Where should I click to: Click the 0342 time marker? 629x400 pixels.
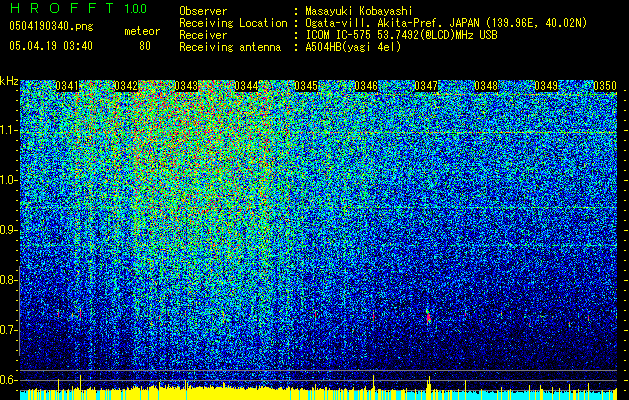click(126, 86)
